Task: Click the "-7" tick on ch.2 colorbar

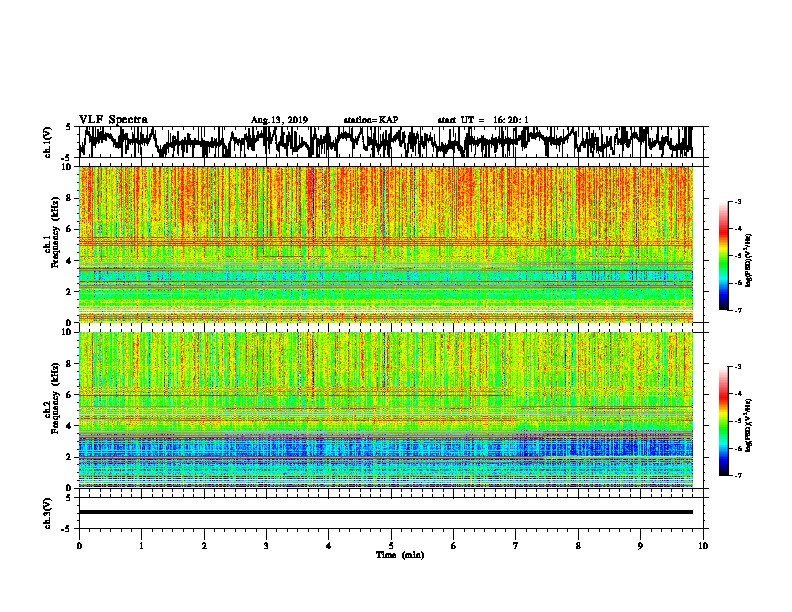Action: click(x=737, y=475)
